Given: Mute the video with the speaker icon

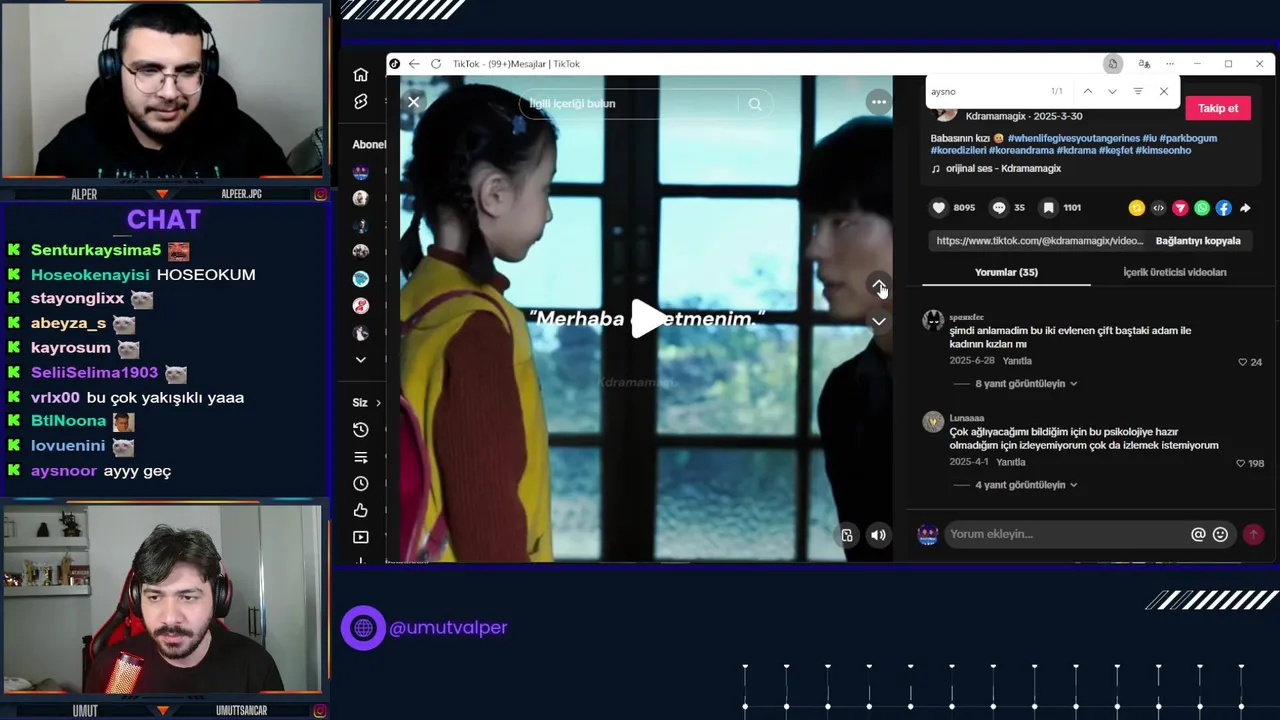Looking at the screenshot, I should click(878, 535).
